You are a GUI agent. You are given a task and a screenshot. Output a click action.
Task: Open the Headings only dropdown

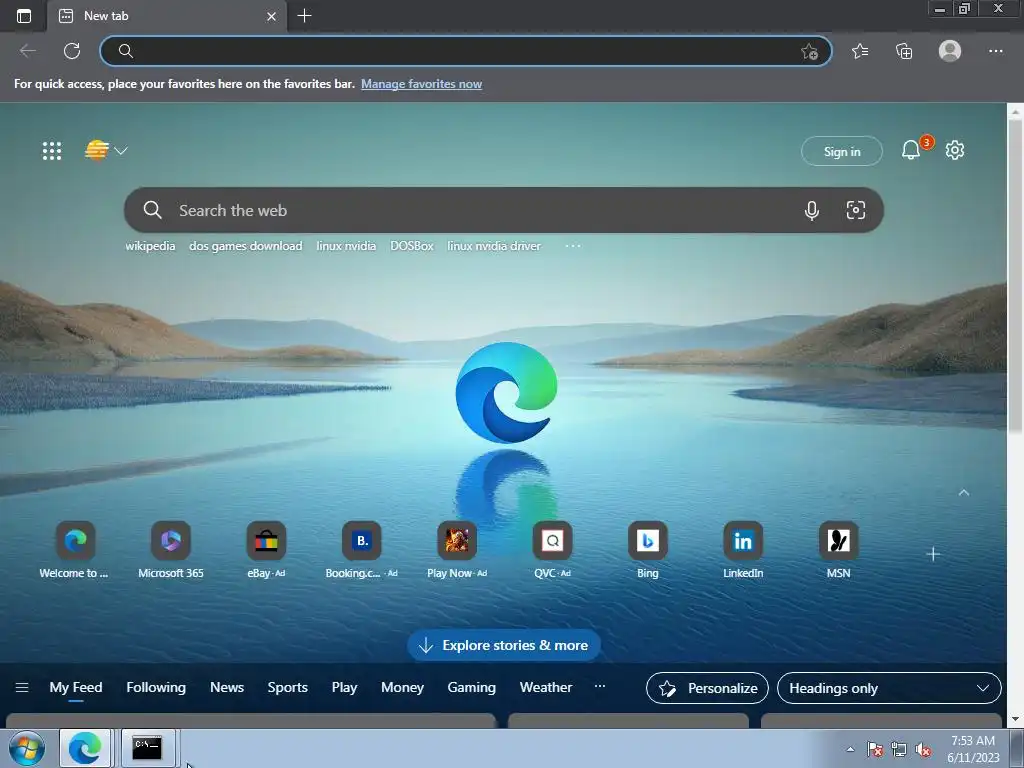pos(889,688)
